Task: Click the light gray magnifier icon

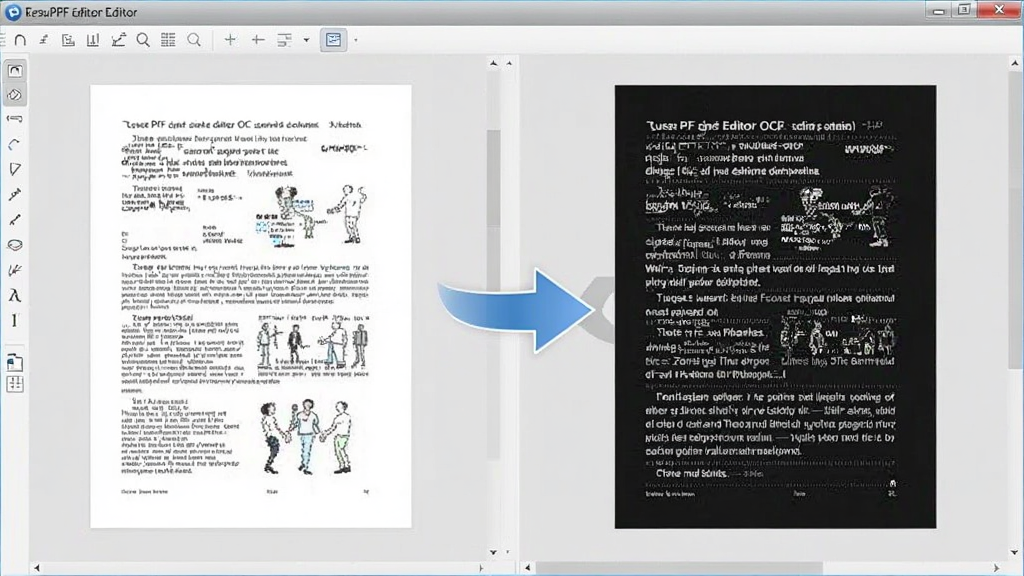Action: [x=194, y=40]
